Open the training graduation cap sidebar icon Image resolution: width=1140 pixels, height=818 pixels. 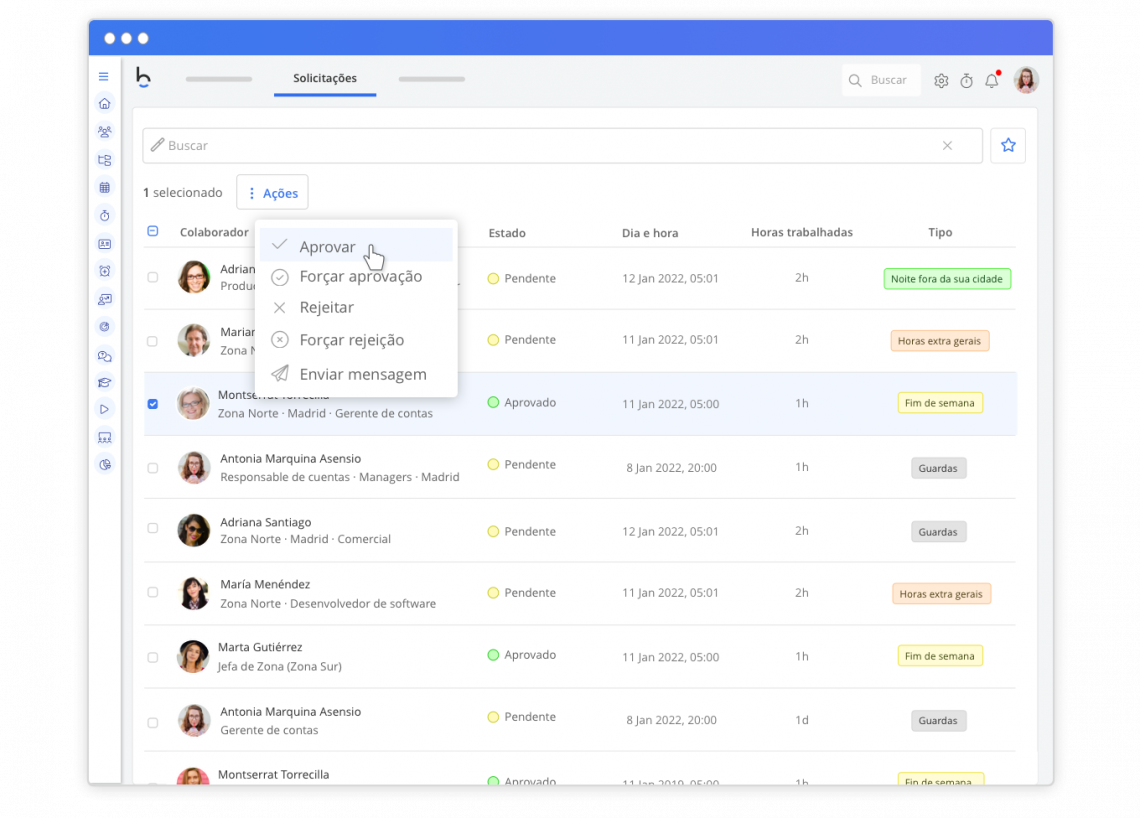pyautogui.click(x=104, y=381)
